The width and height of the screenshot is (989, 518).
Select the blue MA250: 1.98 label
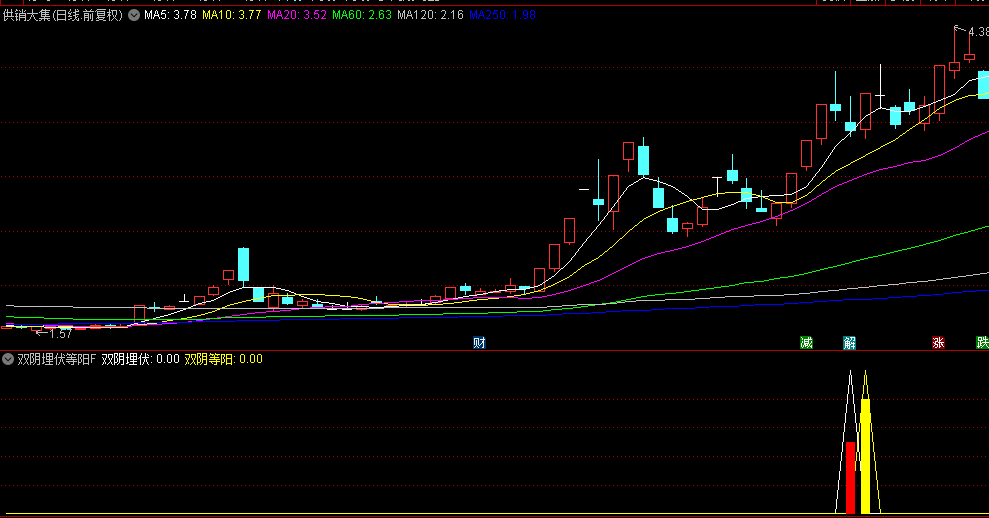tap(503, 15)
